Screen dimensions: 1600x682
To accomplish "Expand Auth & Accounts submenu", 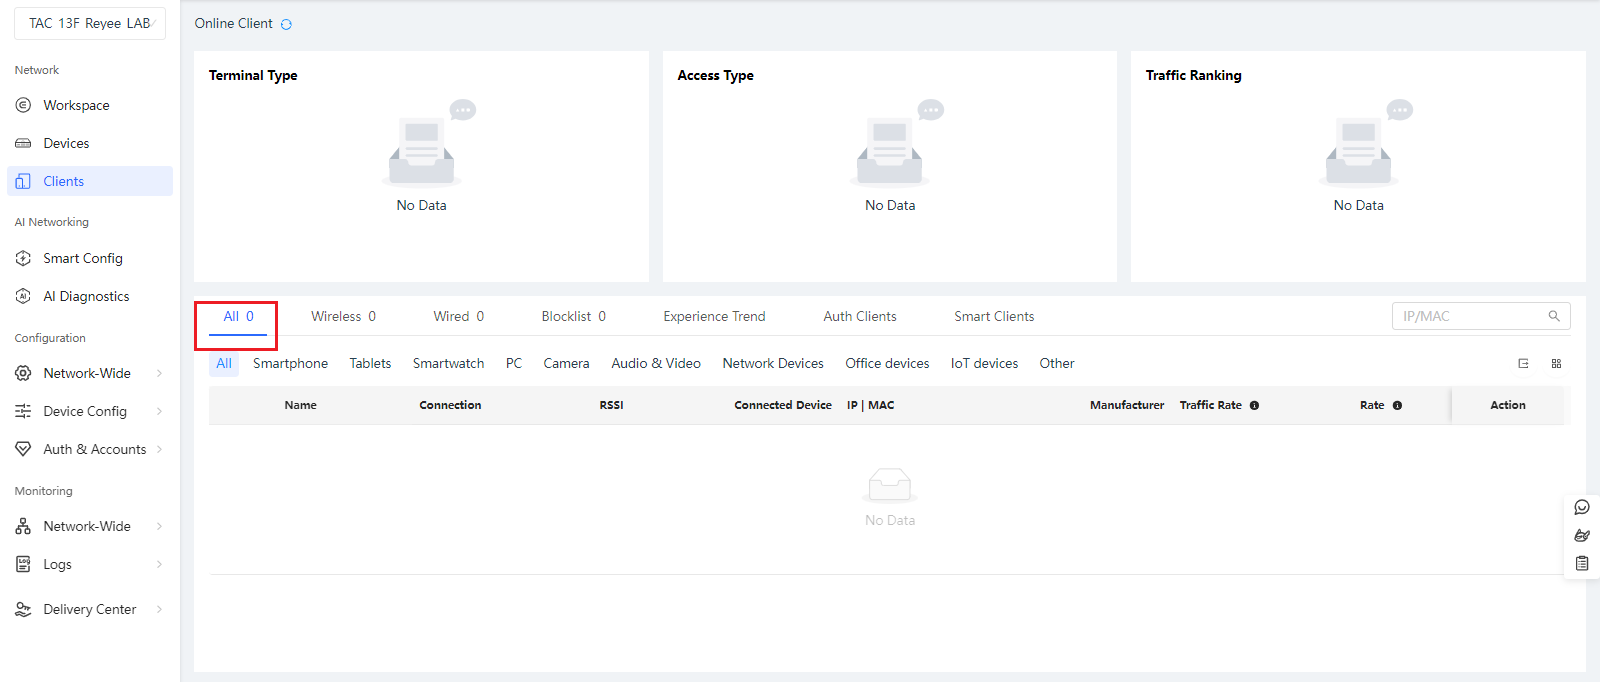I will click(x=94, y=449).
